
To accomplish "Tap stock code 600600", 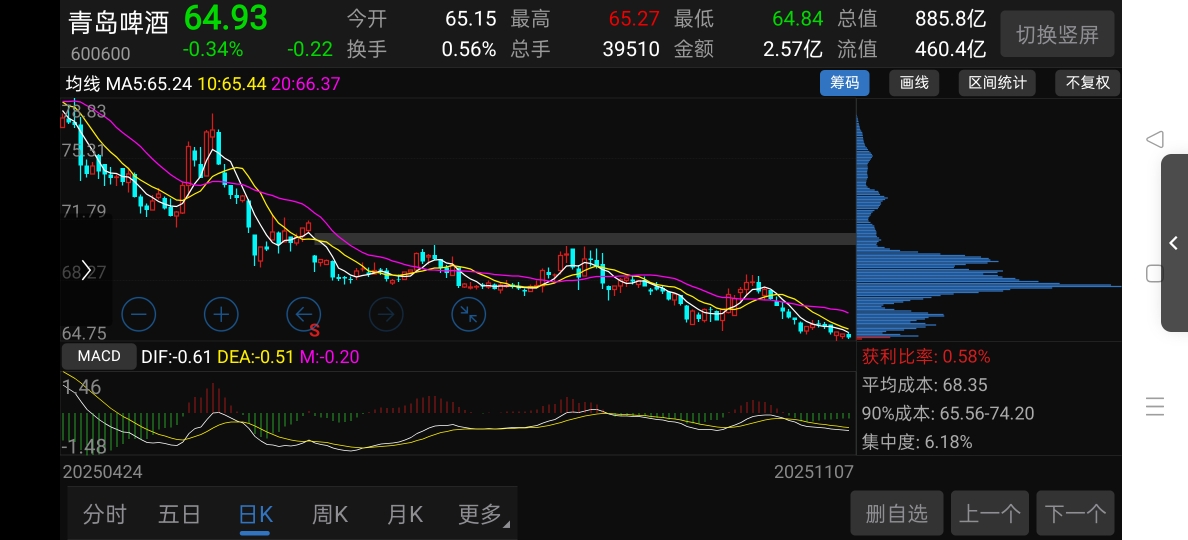I will 101,54.
